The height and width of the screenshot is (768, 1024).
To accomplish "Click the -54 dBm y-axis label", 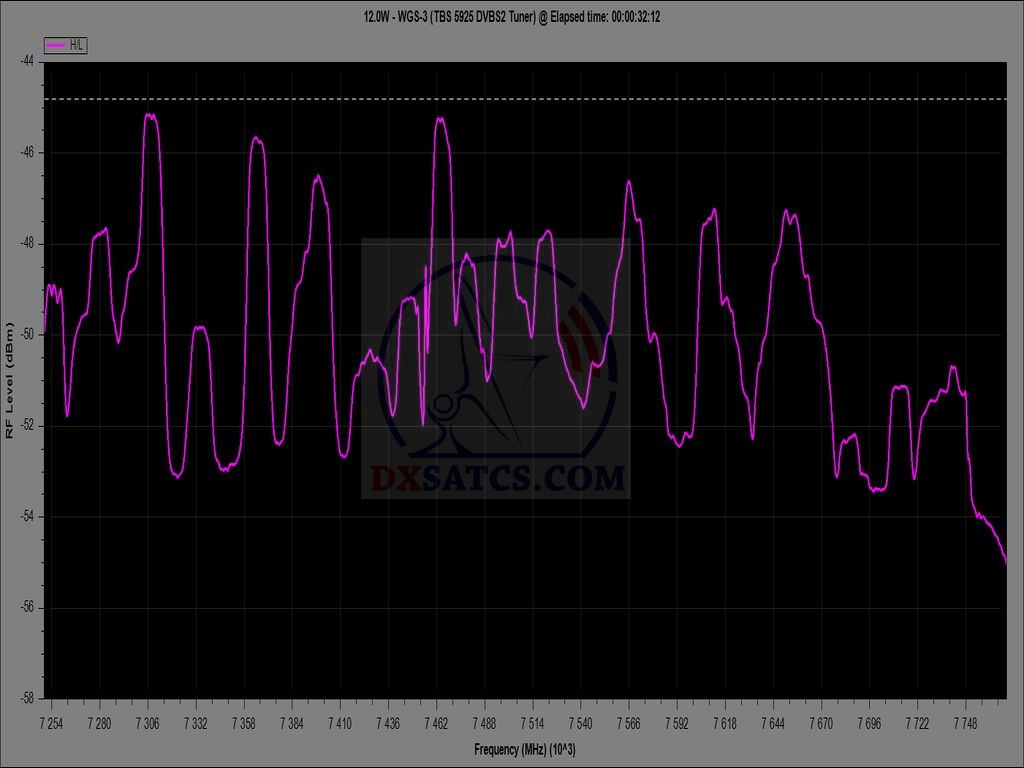I will click(27, 516).
